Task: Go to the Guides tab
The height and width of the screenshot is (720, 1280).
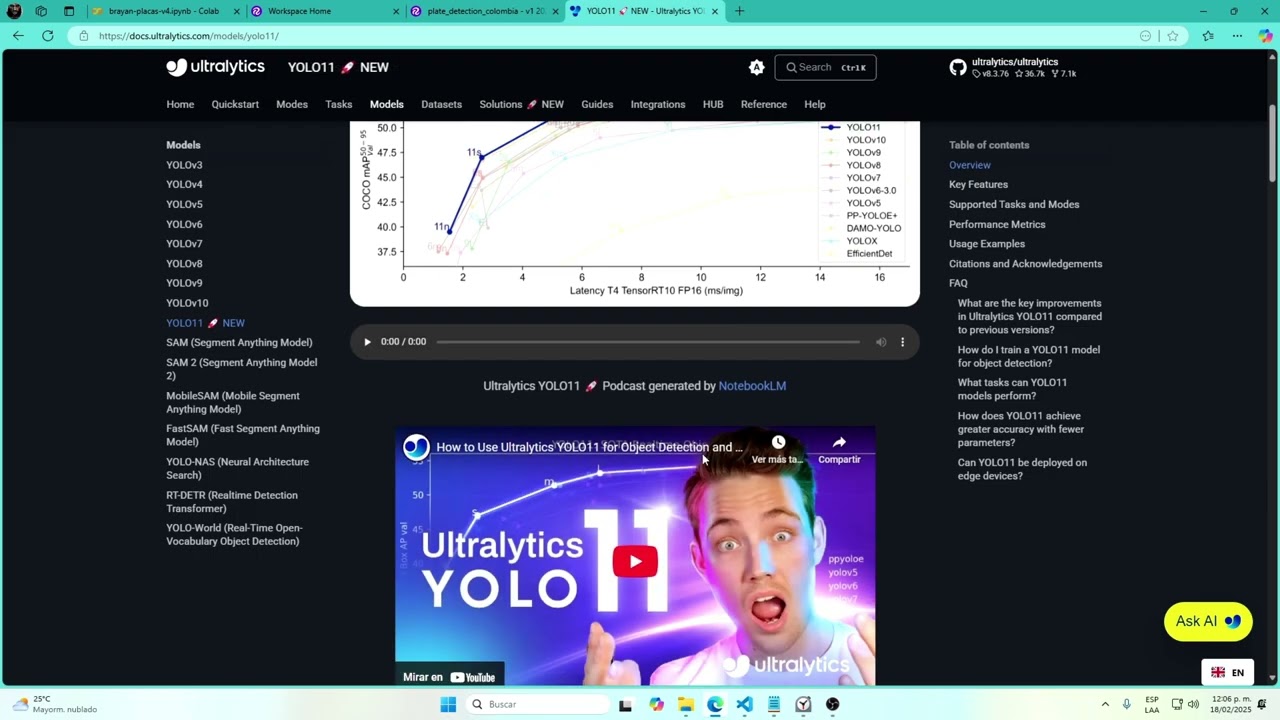Action: tap(597, 104)
